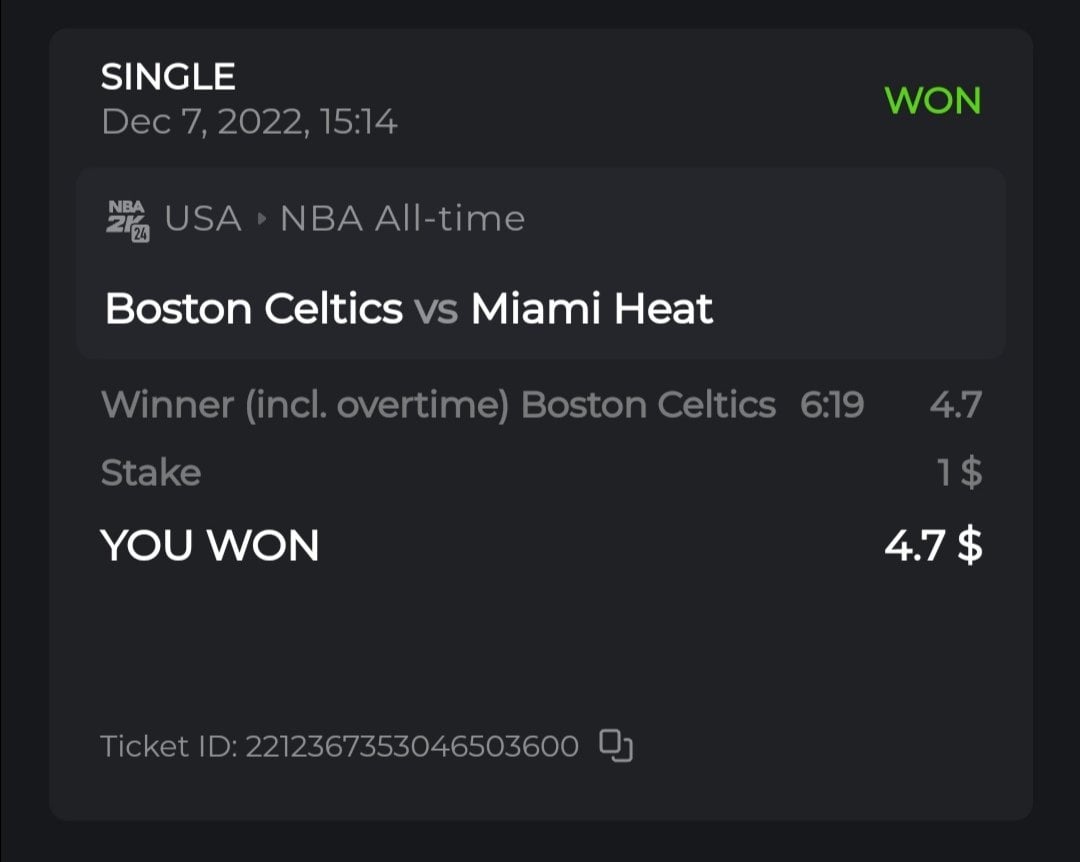Image resolution: width=1080 pixels, height=862 pixels.
Task: Click the "vs" text between teams
Action: tap(436, 310)
